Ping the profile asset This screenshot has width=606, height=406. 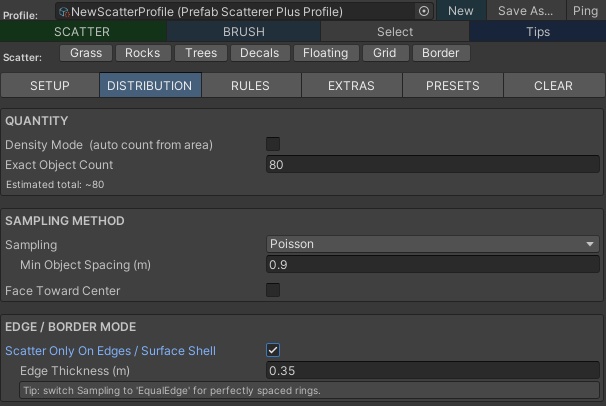tap(585, 10)
